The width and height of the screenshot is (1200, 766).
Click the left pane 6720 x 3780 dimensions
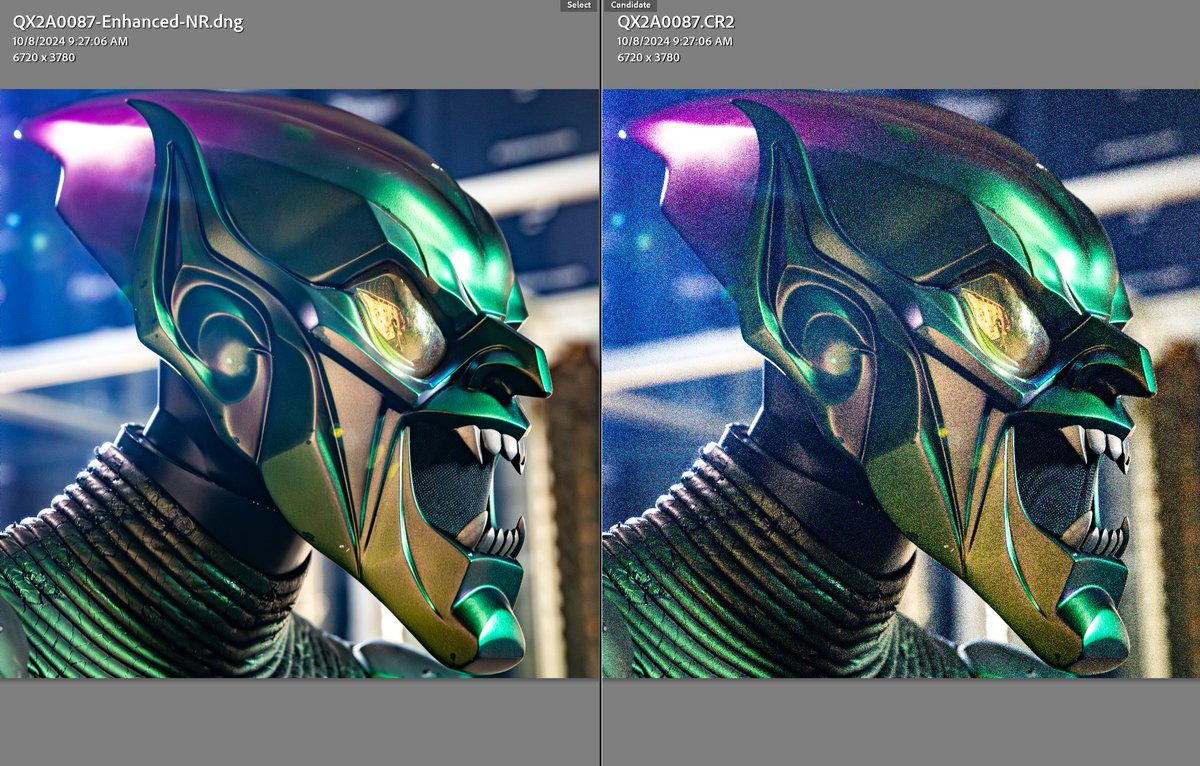tap(44, 57)
